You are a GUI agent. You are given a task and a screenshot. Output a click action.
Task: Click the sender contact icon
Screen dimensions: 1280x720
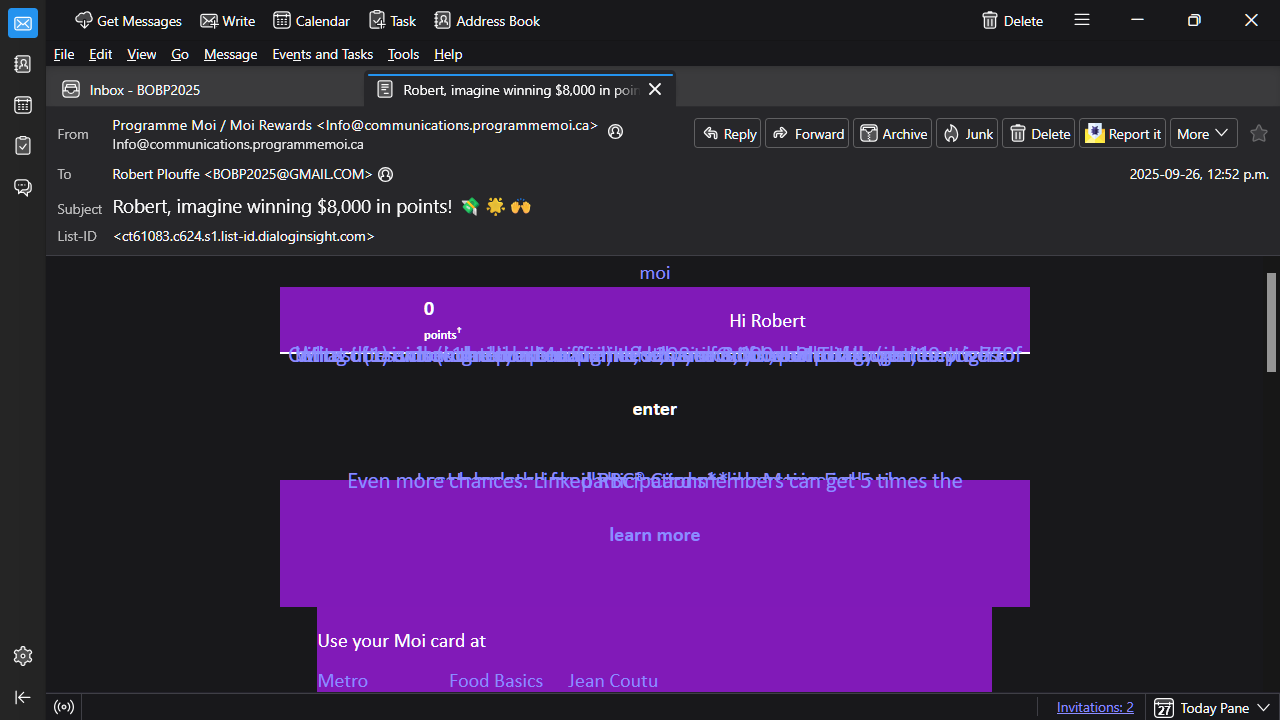616,131
